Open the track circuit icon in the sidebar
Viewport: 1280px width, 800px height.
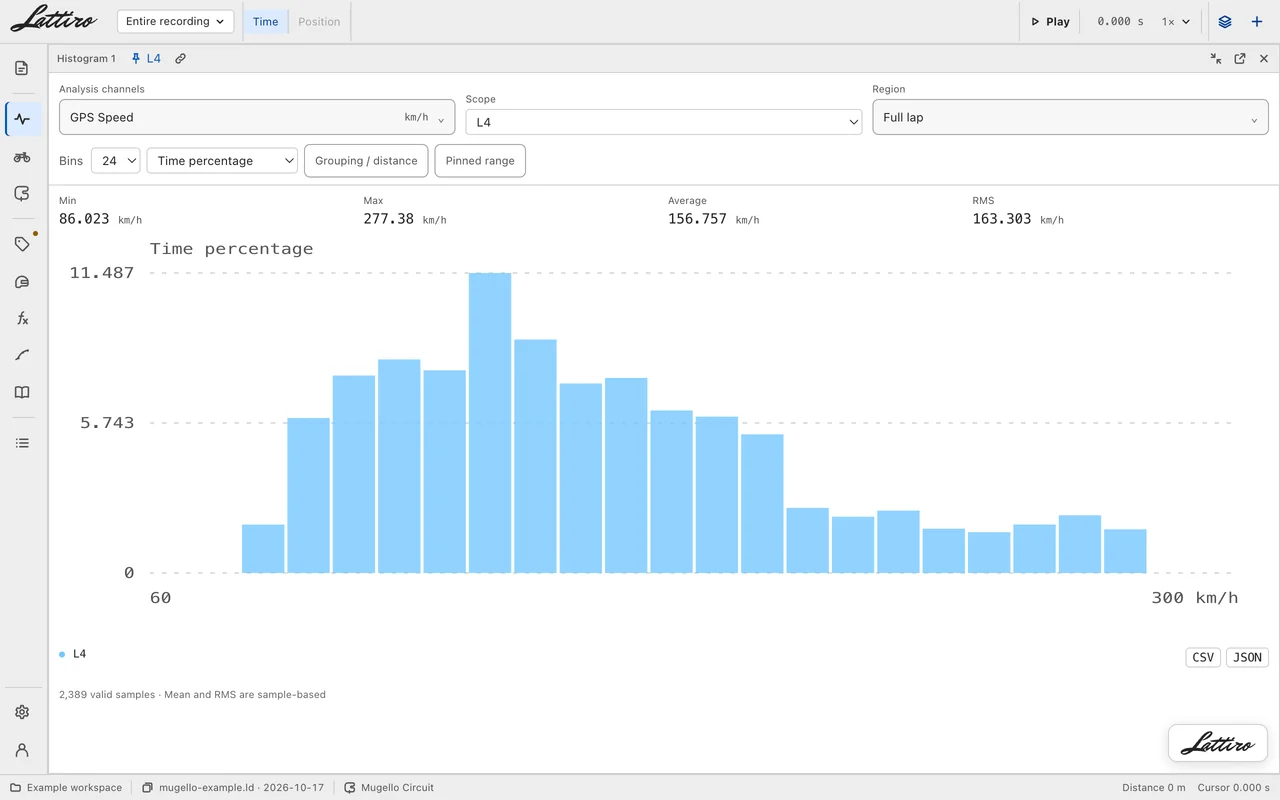pyautogui.click(x=22, y=194)
